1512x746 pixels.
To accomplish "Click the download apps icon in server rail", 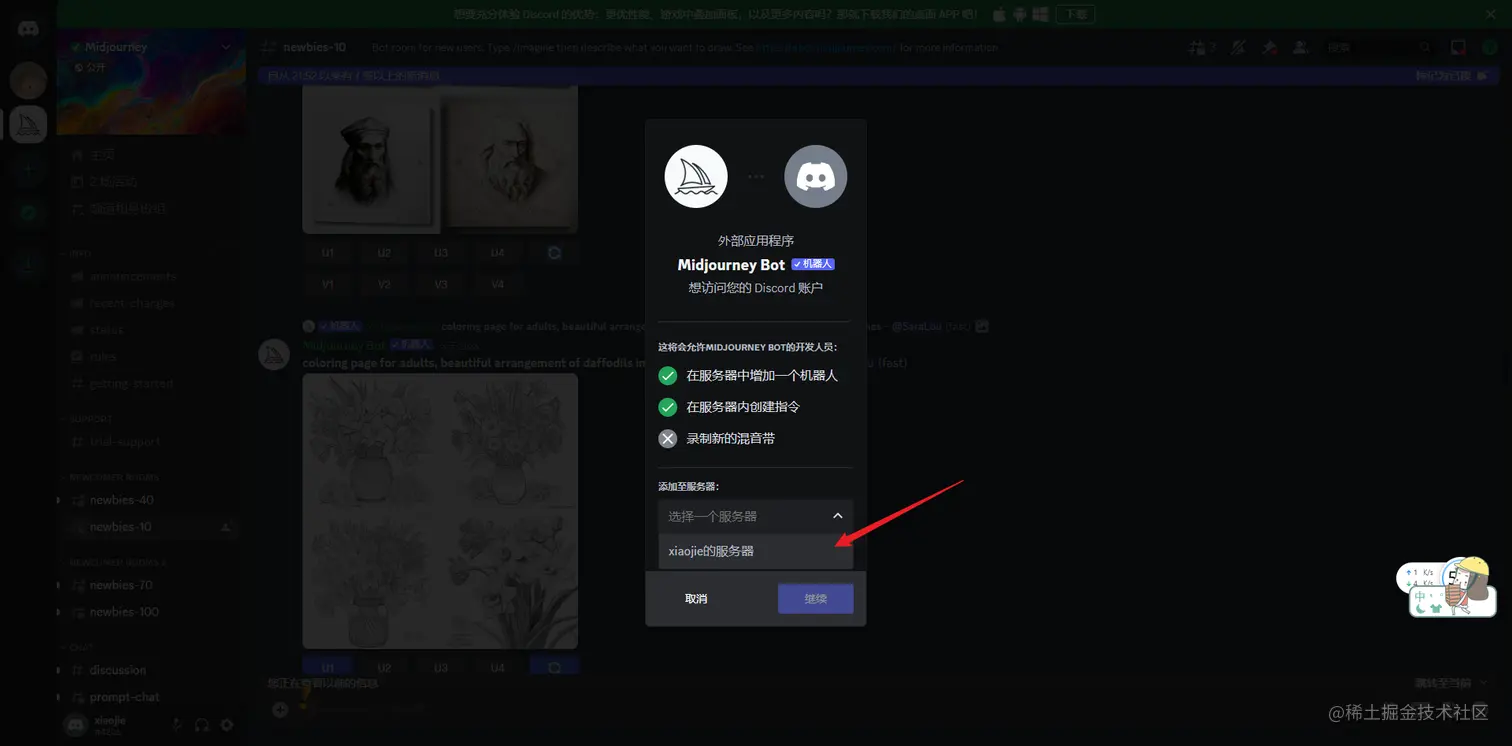I will click(x=28, y=265).
